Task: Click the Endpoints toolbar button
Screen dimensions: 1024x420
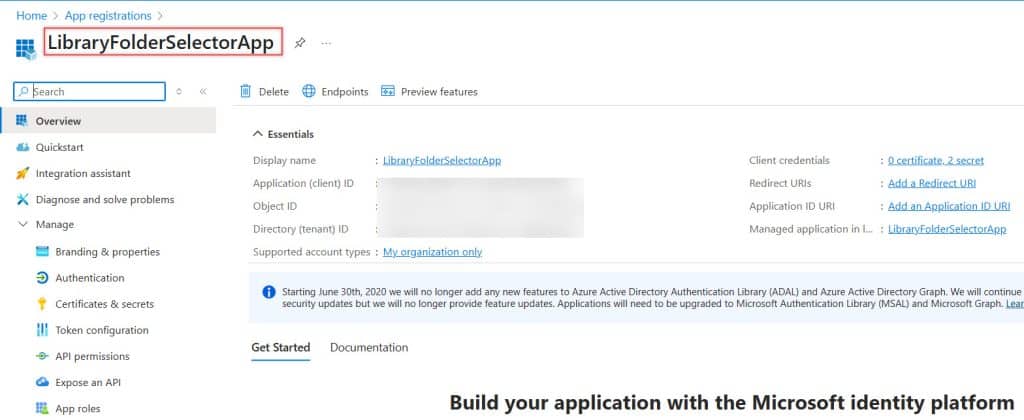Action: coord(336,91)
